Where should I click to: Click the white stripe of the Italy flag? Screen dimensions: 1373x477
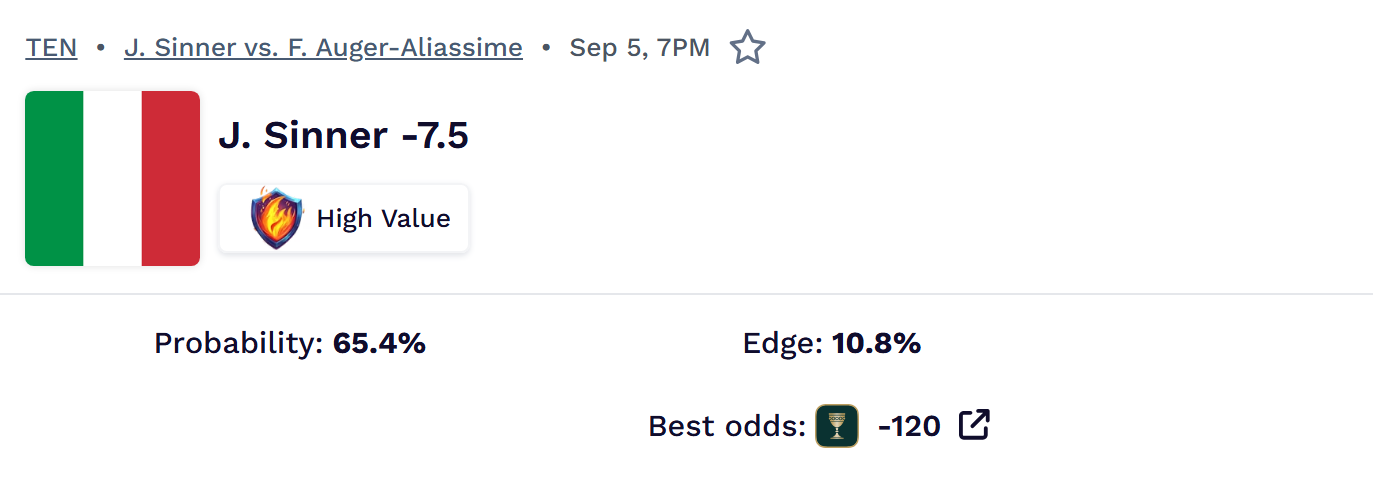112,178
